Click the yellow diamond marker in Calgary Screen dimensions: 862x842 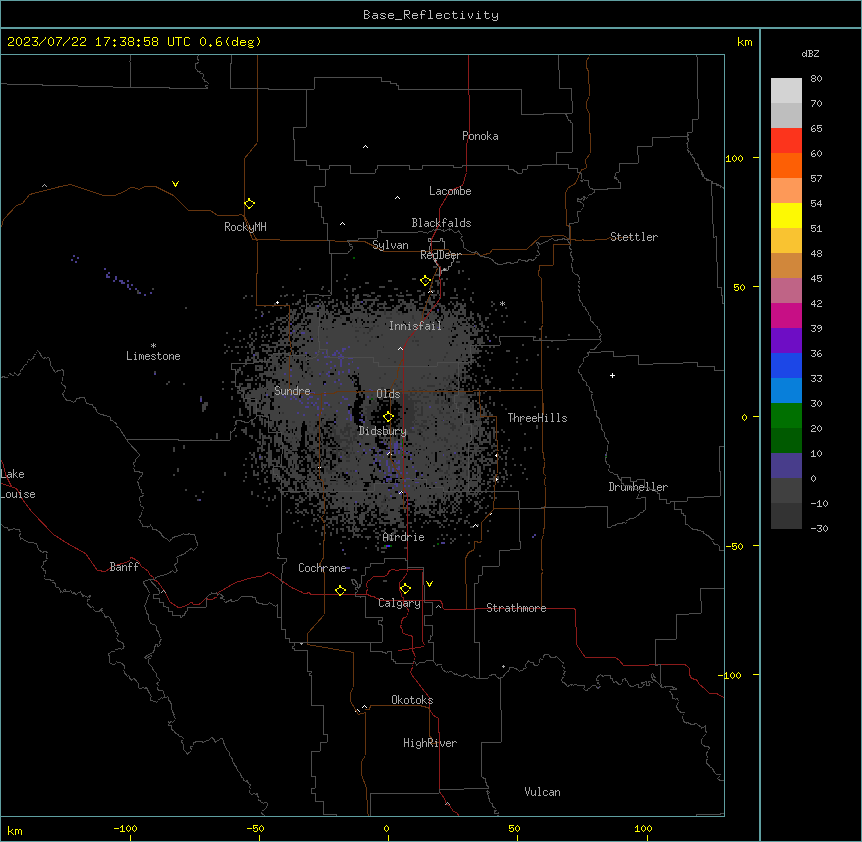click(x=405, y=589)
